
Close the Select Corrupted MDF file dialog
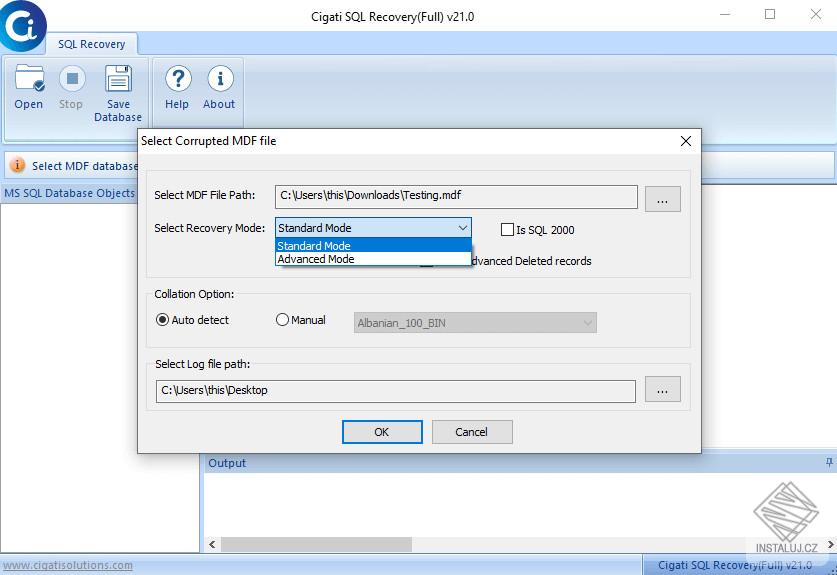[x=686, y=141]
